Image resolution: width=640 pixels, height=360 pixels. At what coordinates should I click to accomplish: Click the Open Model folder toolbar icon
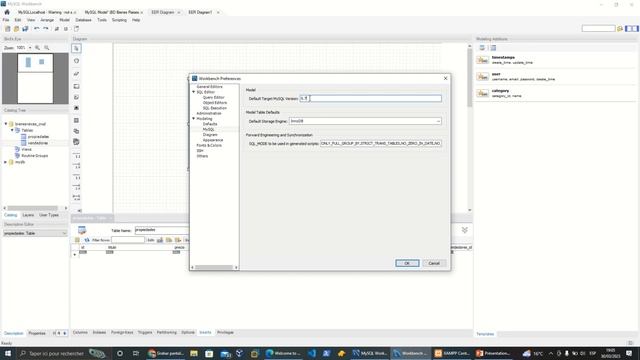16,29
